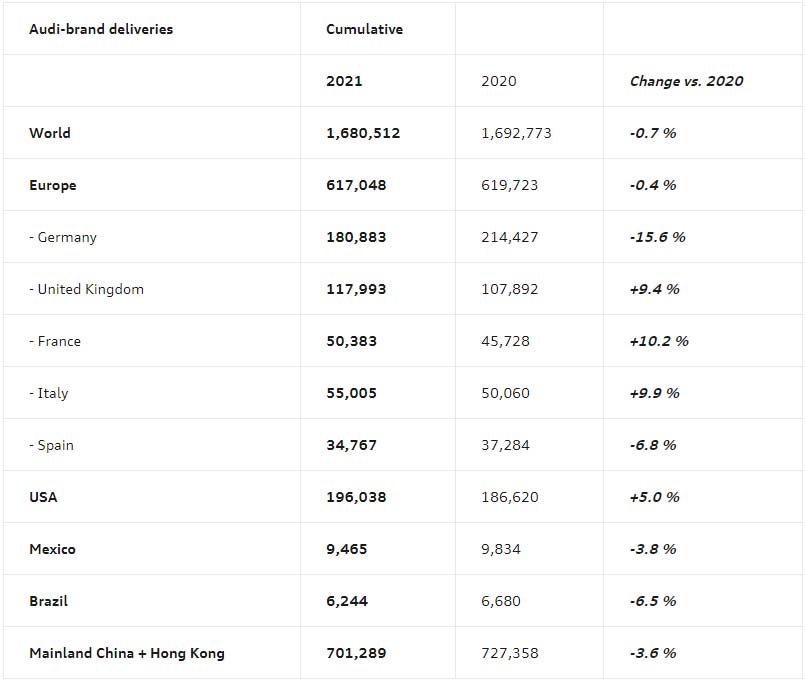
Task: Select the "World" row label
Action: tap(50, 133)
